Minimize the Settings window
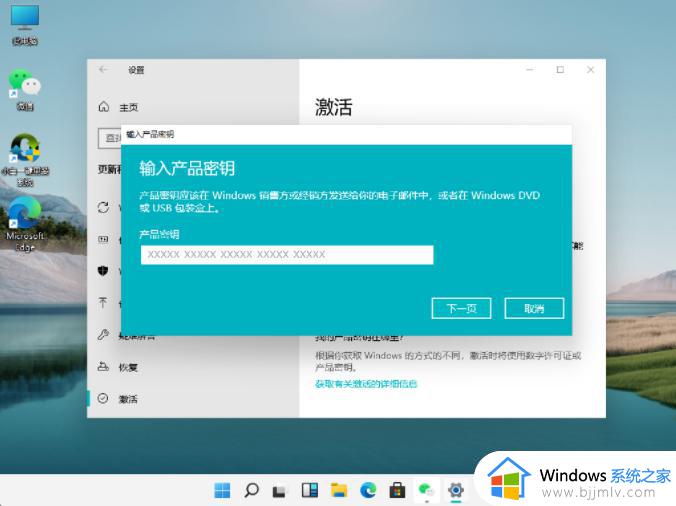 click(x=530, y=69)
